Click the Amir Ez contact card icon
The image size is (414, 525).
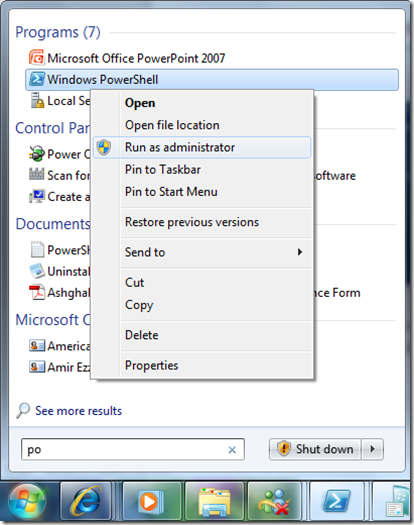37,367
